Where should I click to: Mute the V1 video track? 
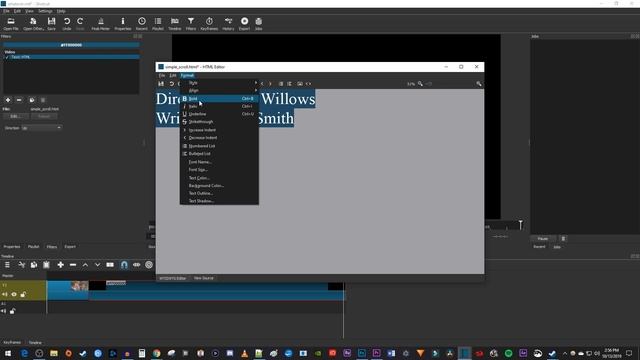pos(4,294)
